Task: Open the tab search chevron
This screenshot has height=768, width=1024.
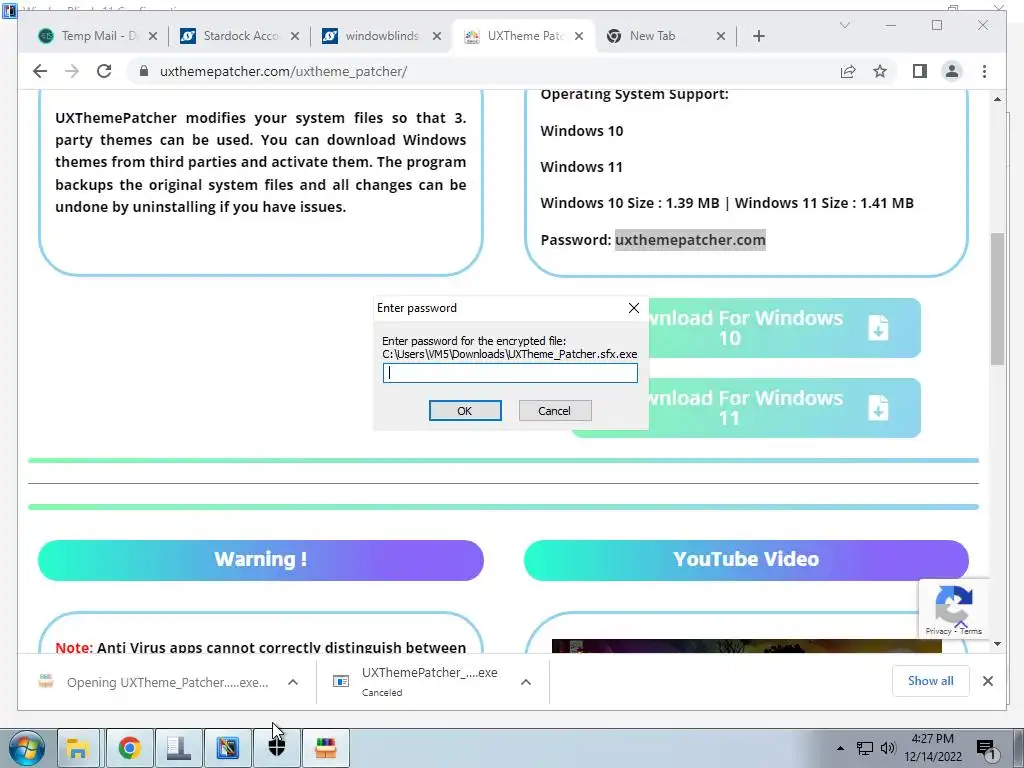Action: (x=844, y=25)
